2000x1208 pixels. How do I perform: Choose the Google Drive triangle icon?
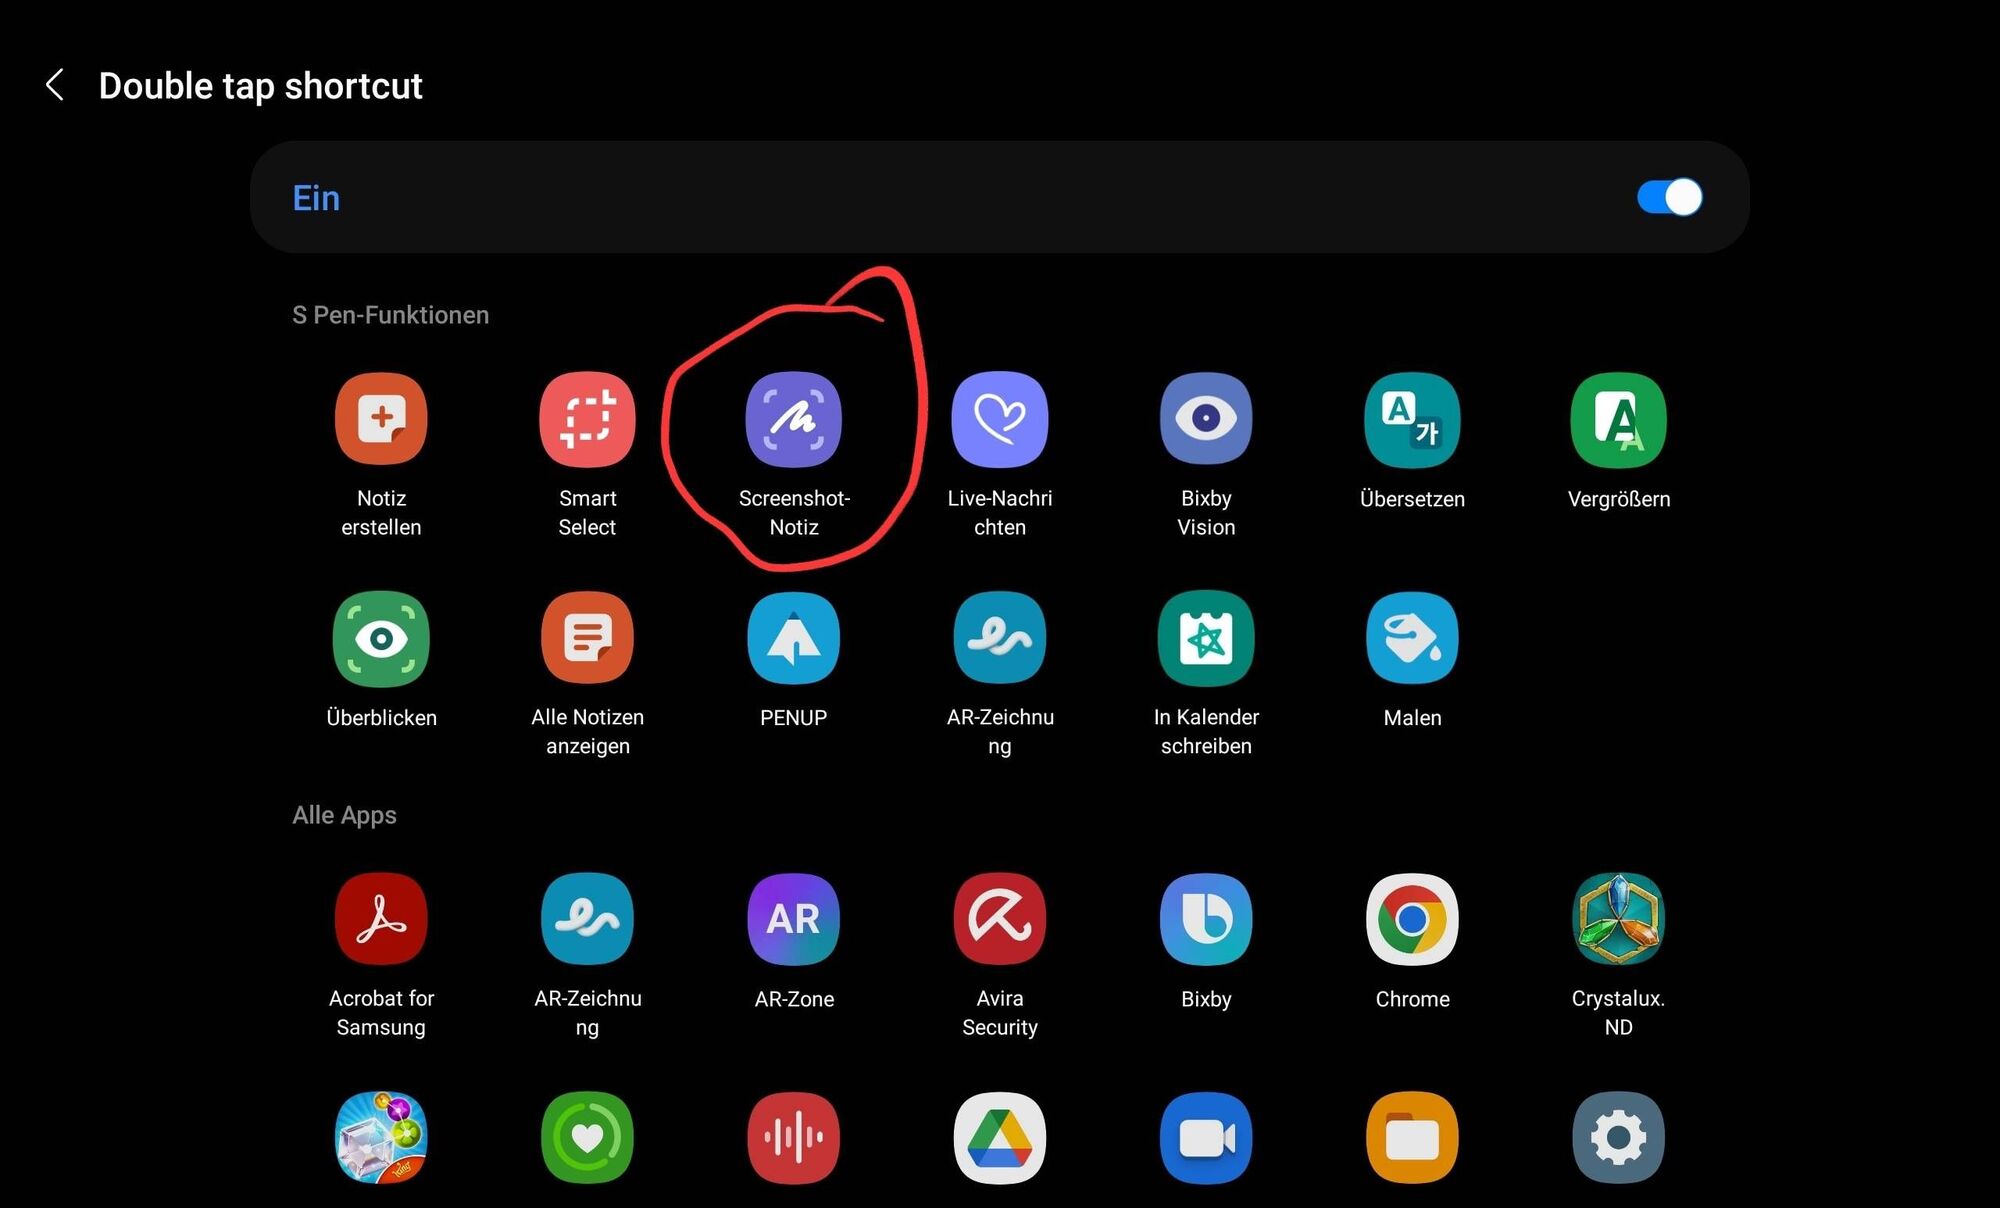pyautogui.click(x=1000, y=1138)
